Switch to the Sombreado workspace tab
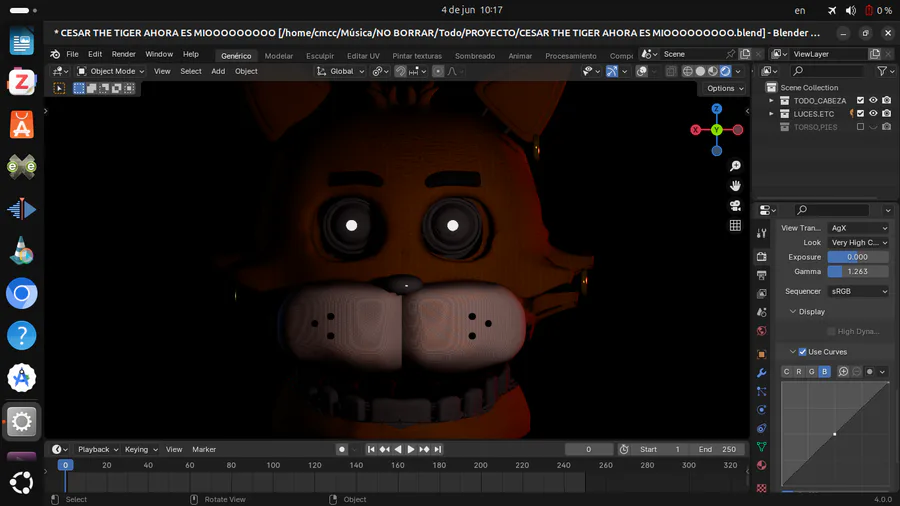Screen dimensions: 900x506 pos(475,56)
